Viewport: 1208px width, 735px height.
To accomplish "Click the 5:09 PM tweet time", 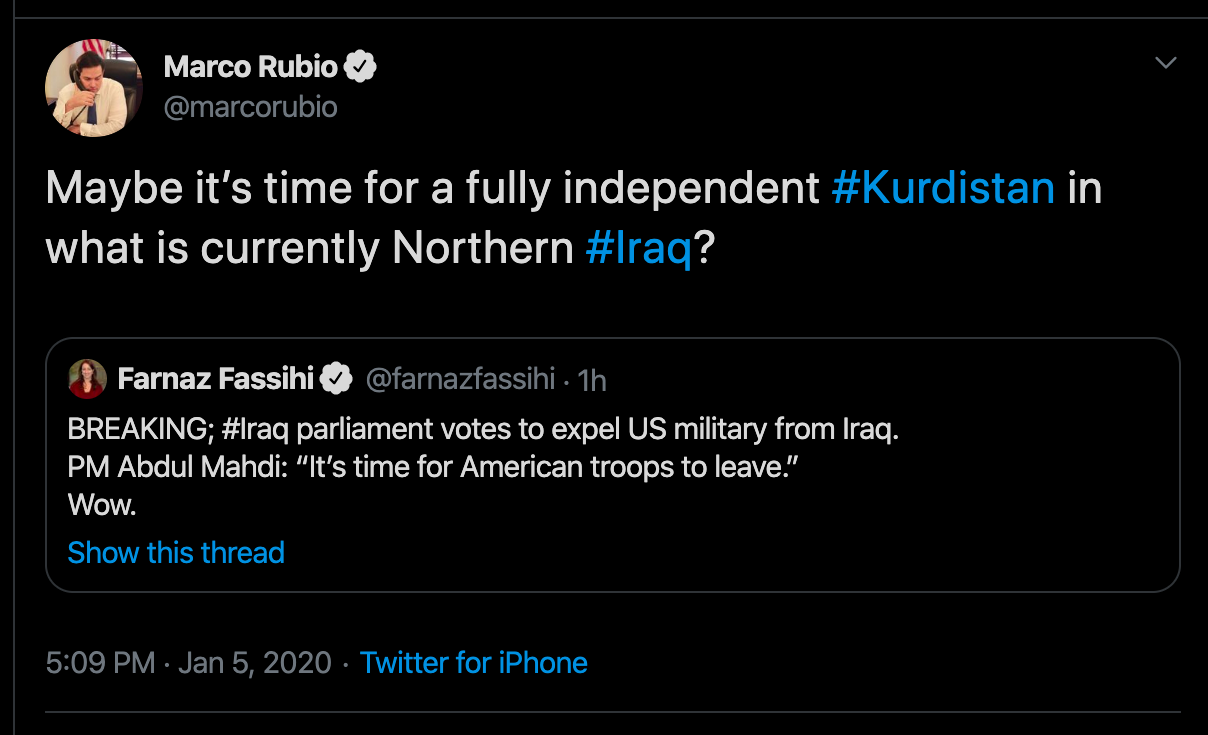I will [100, 663].
